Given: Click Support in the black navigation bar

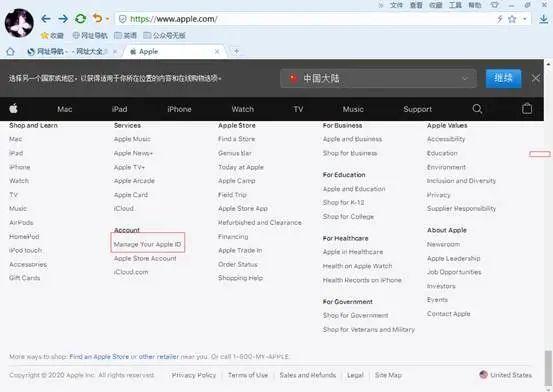Looking at the screenshot, I should pos(418,109).
